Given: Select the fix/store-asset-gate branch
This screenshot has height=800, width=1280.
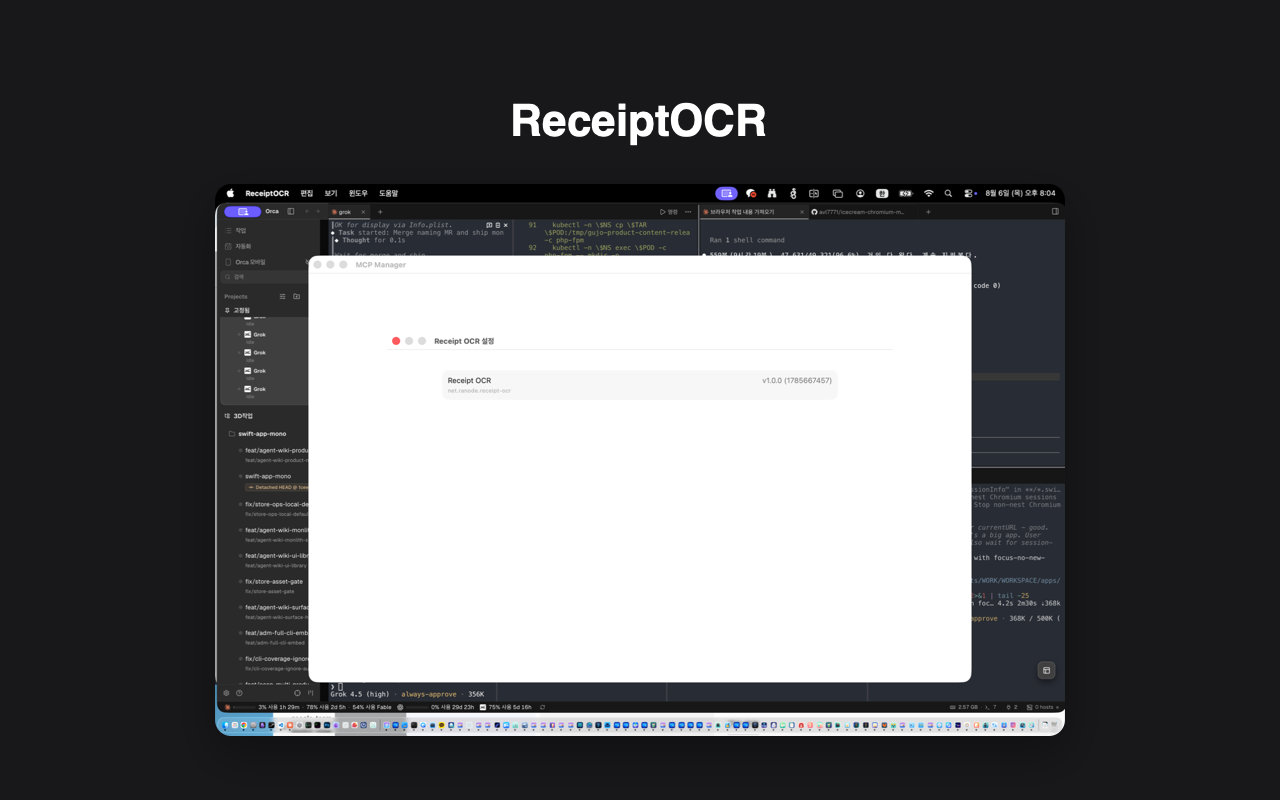Looking at the screenshot, I should [274, 581].
